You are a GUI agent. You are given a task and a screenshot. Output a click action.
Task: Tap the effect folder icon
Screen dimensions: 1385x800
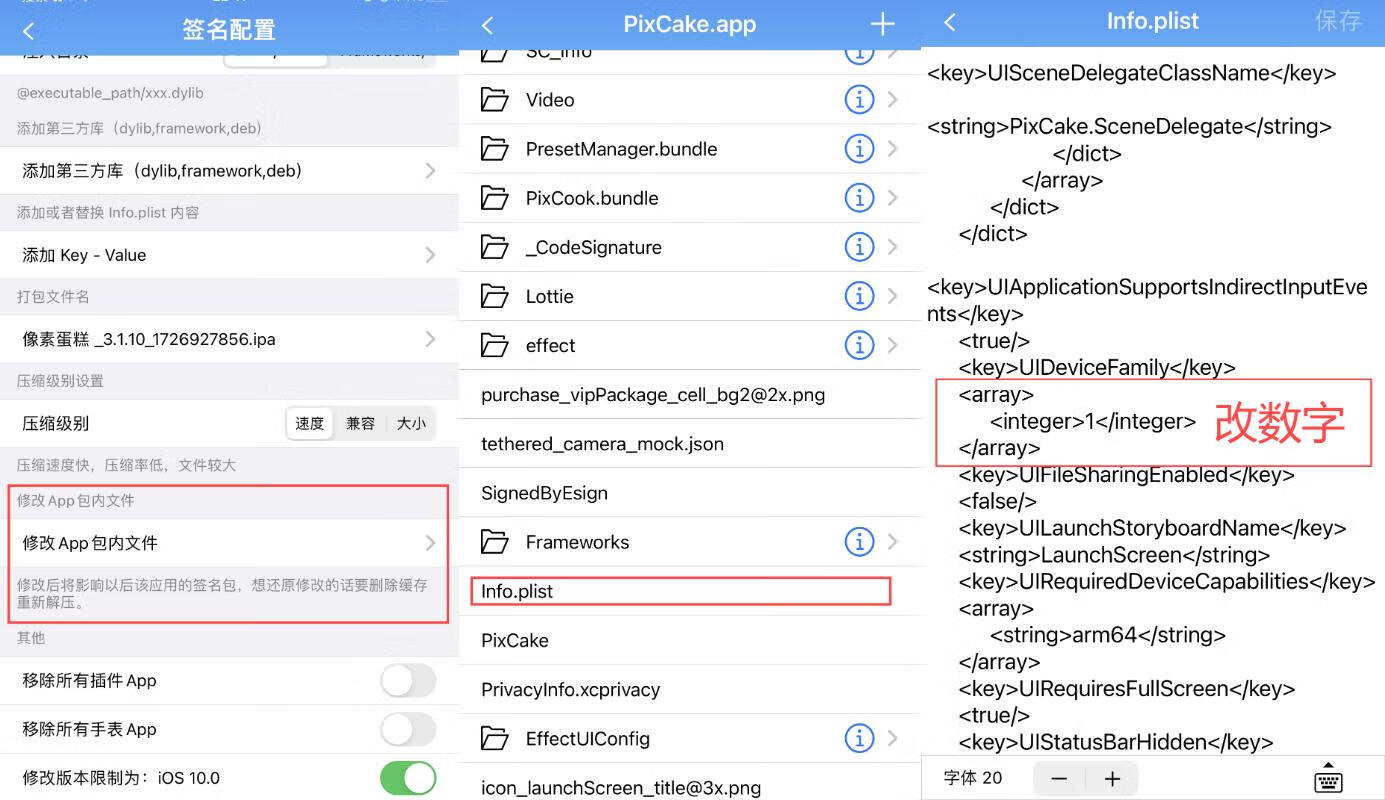495,345
